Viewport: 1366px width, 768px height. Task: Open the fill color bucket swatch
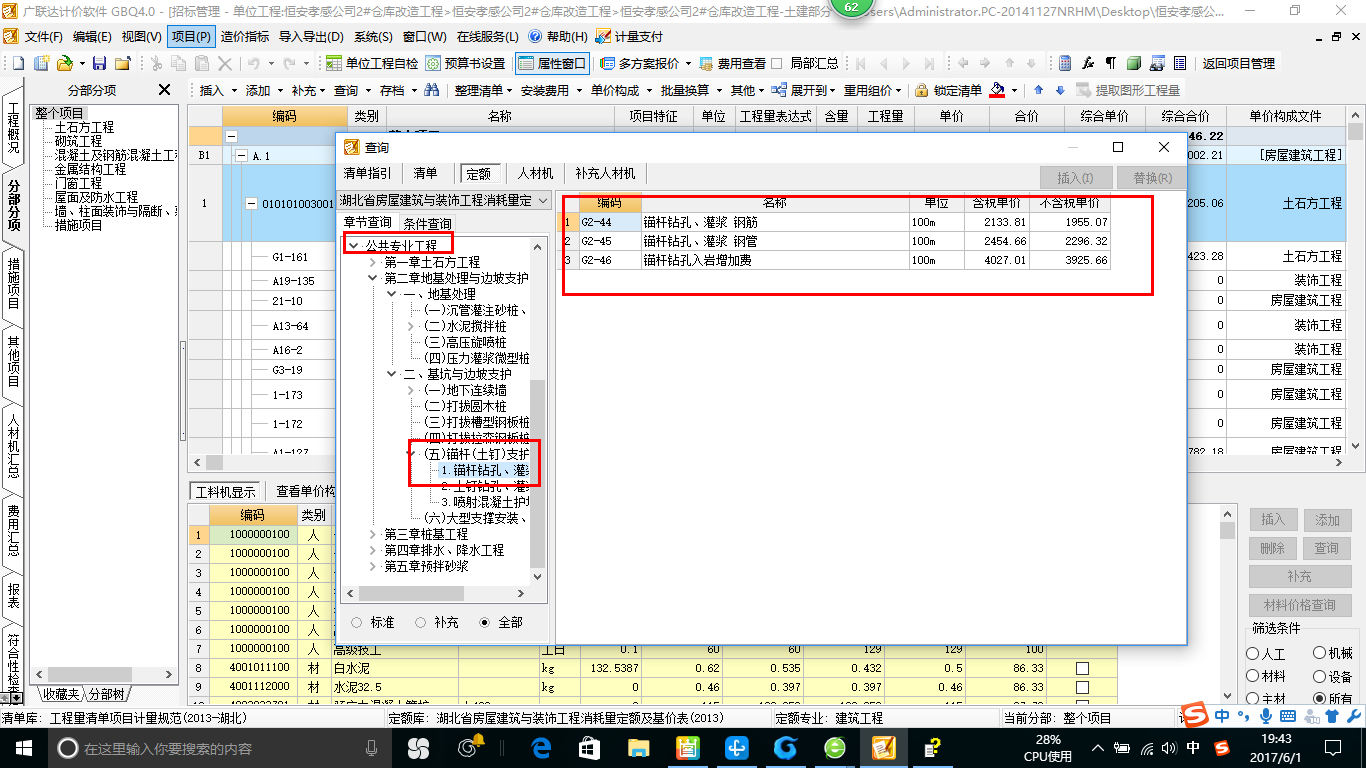tap(997, 90)
